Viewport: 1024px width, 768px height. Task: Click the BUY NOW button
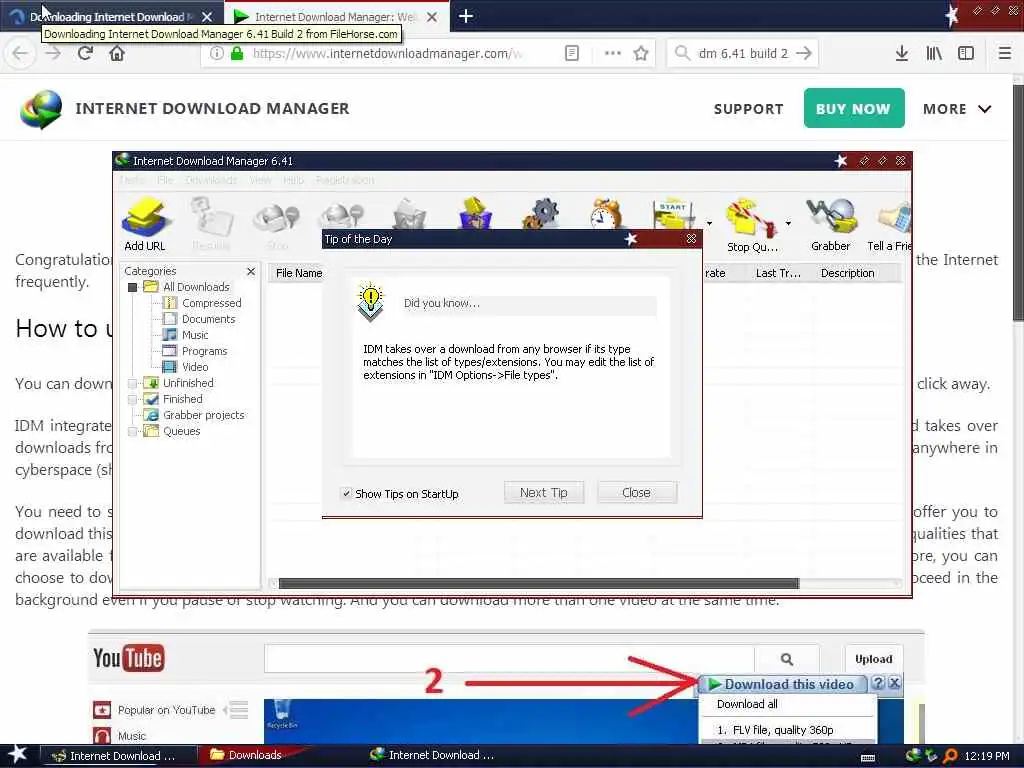[854, 108]
